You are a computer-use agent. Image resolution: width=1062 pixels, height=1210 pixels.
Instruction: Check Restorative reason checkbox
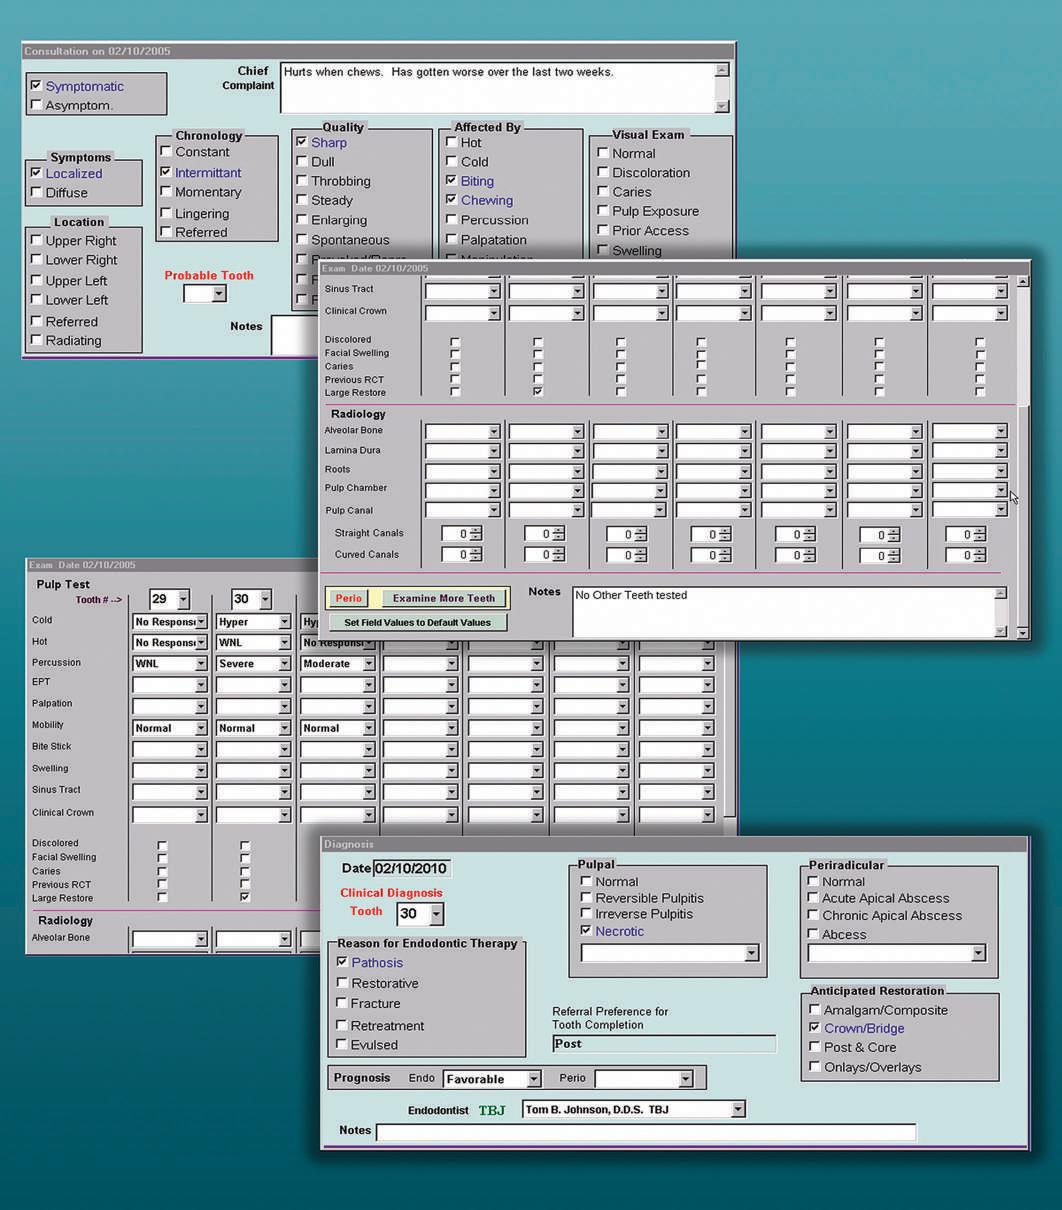point(342,983)
